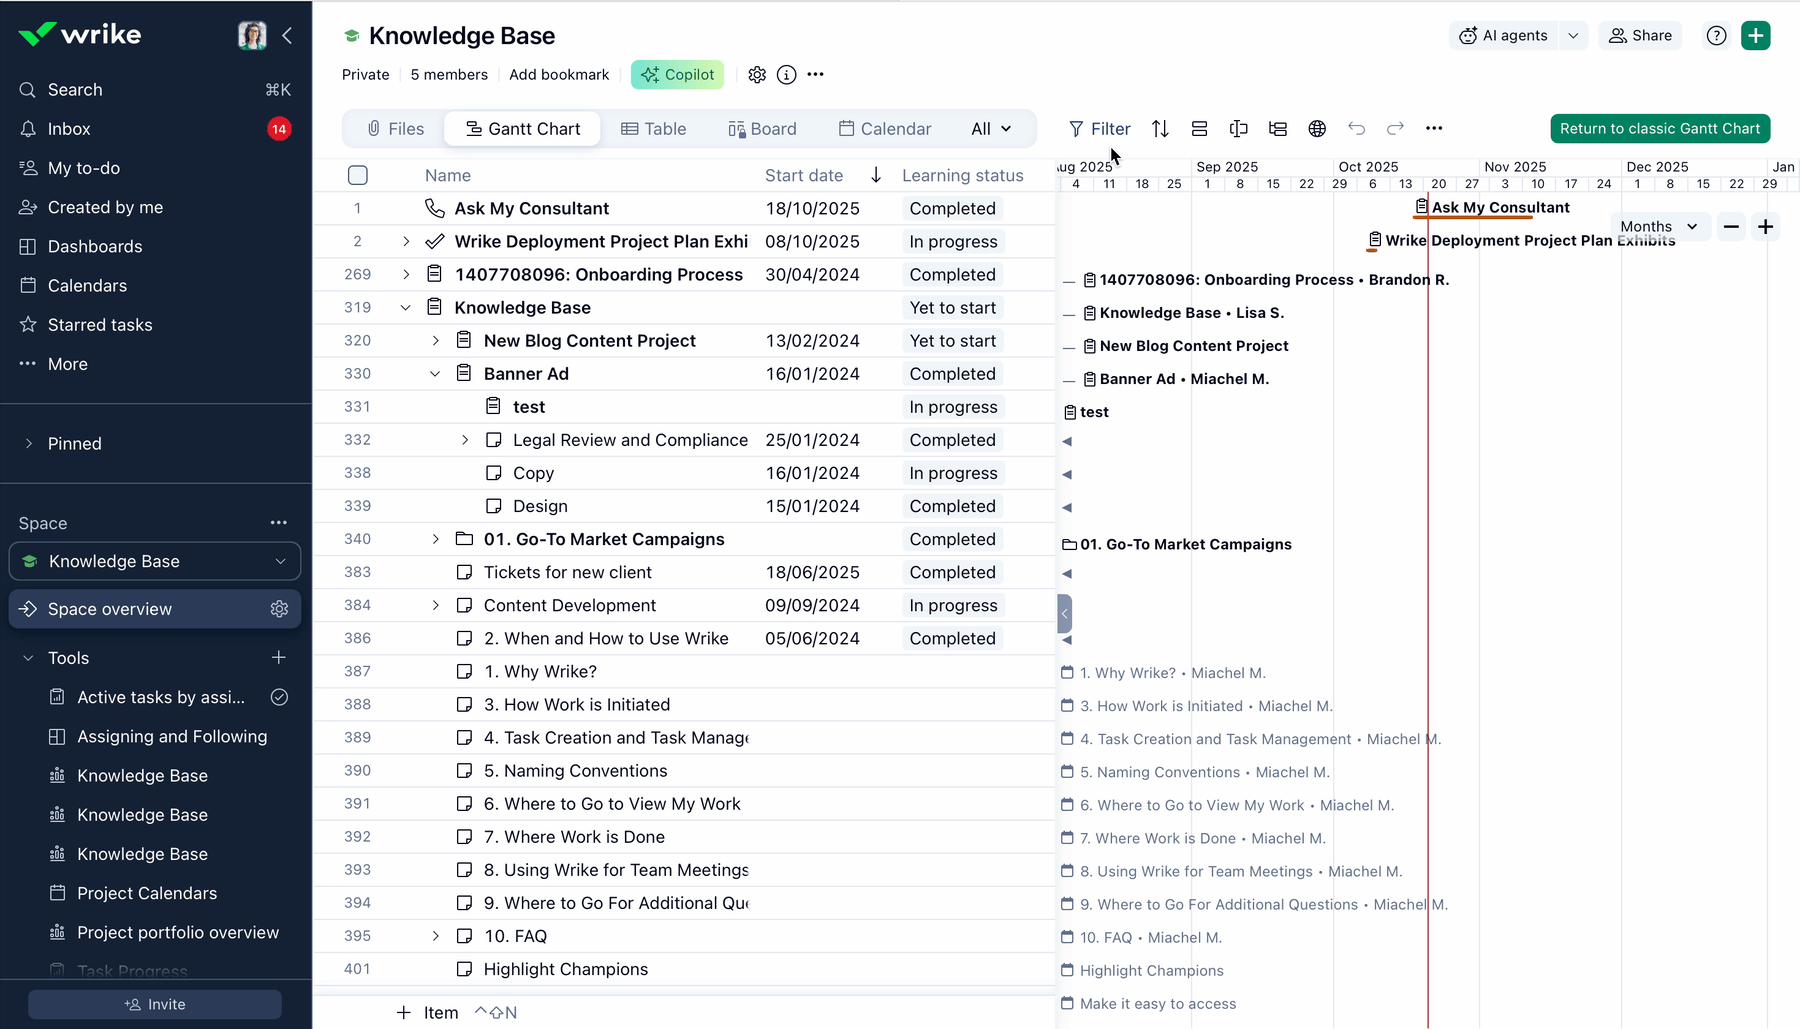Click Return to classic Gantt Chart button
Screen dimensions: 1800x1029
(x=1660, y=129)
